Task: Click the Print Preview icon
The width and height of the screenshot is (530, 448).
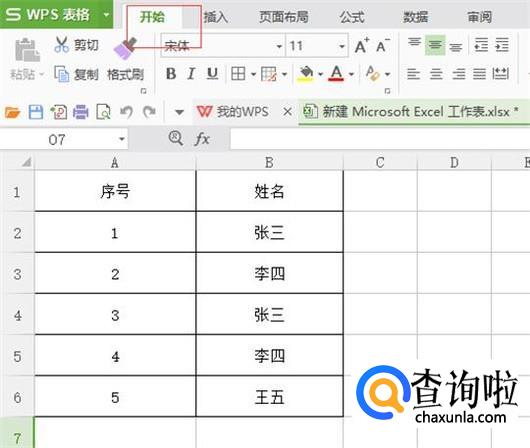Action: click(x=103, y=112)
